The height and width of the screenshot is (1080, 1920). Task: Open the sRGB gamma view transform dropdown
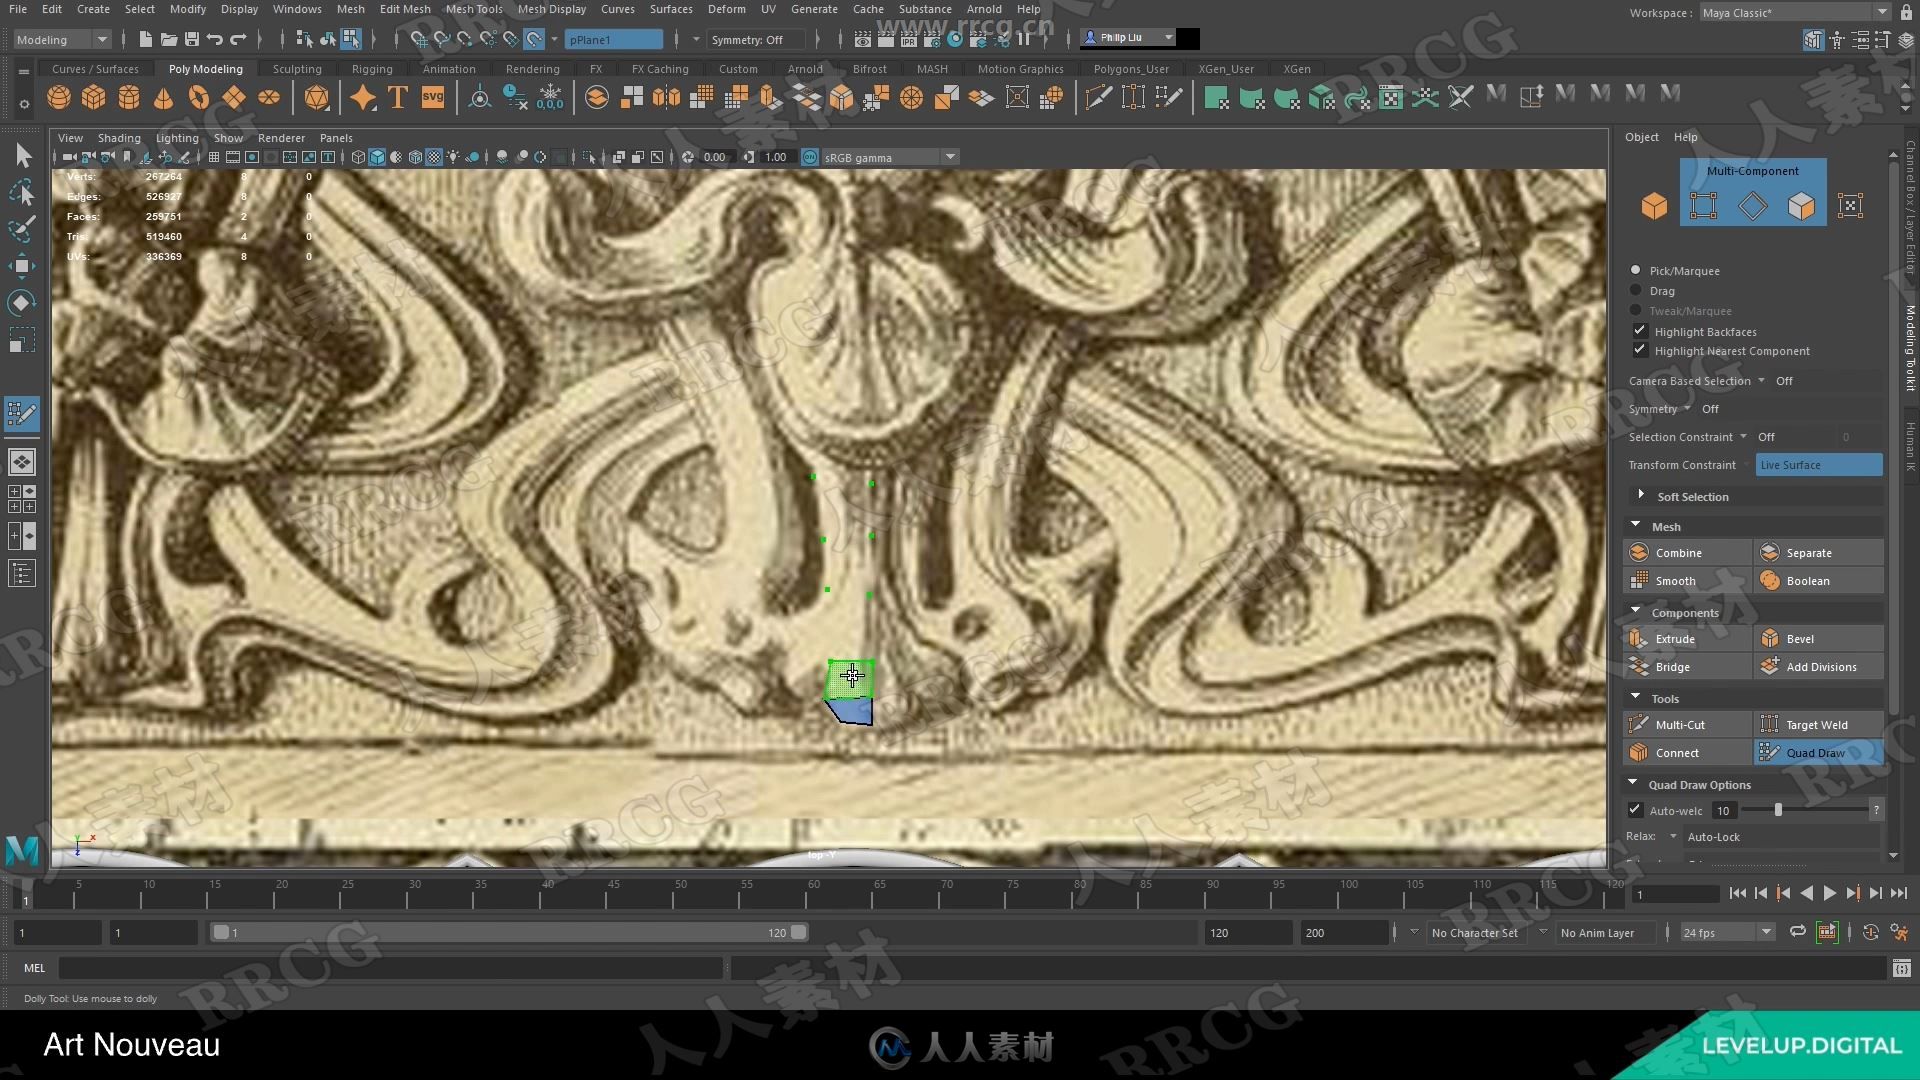coord(889,157)
